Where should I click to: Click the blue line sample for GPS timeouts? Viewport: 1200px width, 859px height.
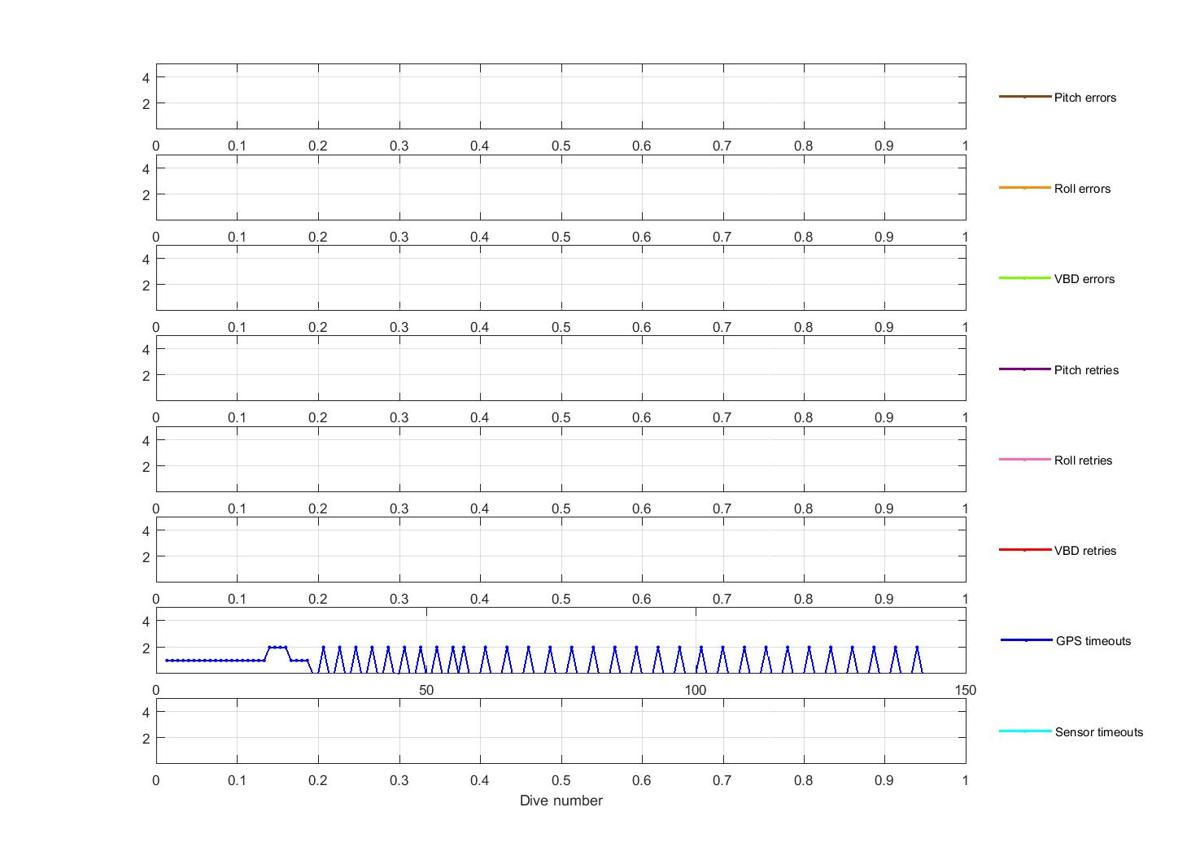1026,640
